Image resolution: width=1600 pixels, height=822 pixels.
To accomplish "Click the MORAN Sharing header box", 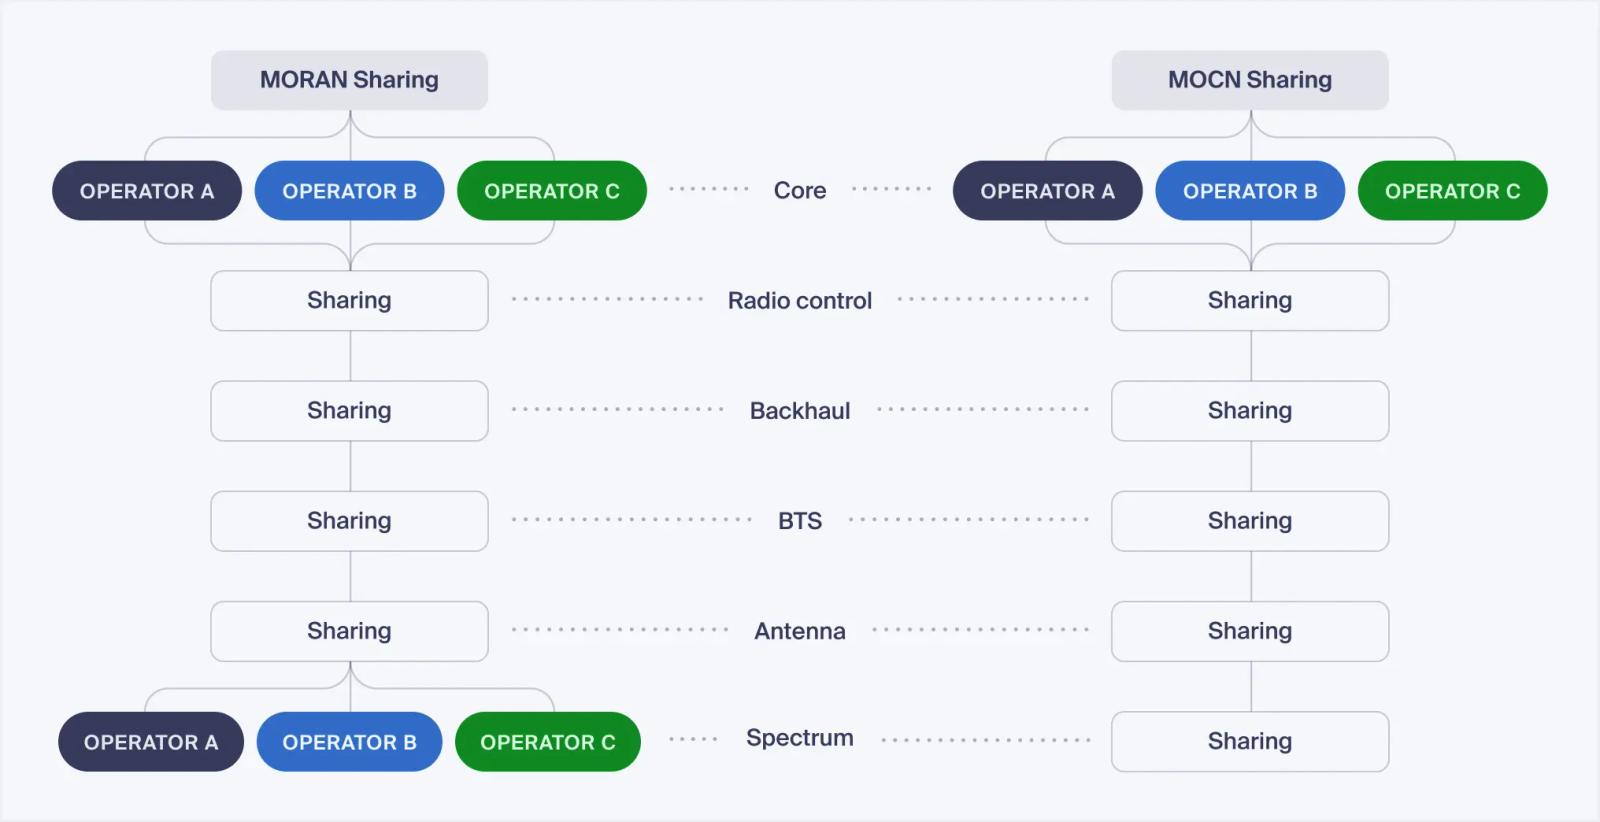I will point(349,80).
